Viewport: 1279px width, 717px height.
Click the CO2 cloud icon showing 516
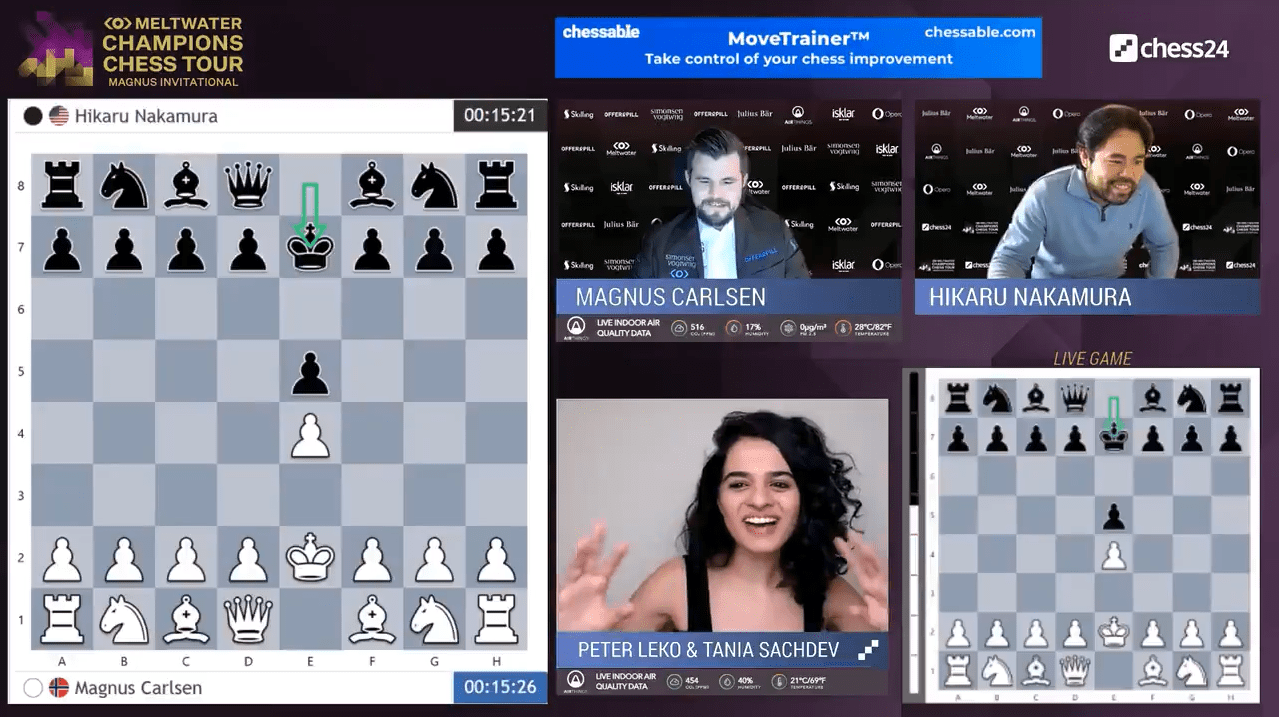[679, 327]
